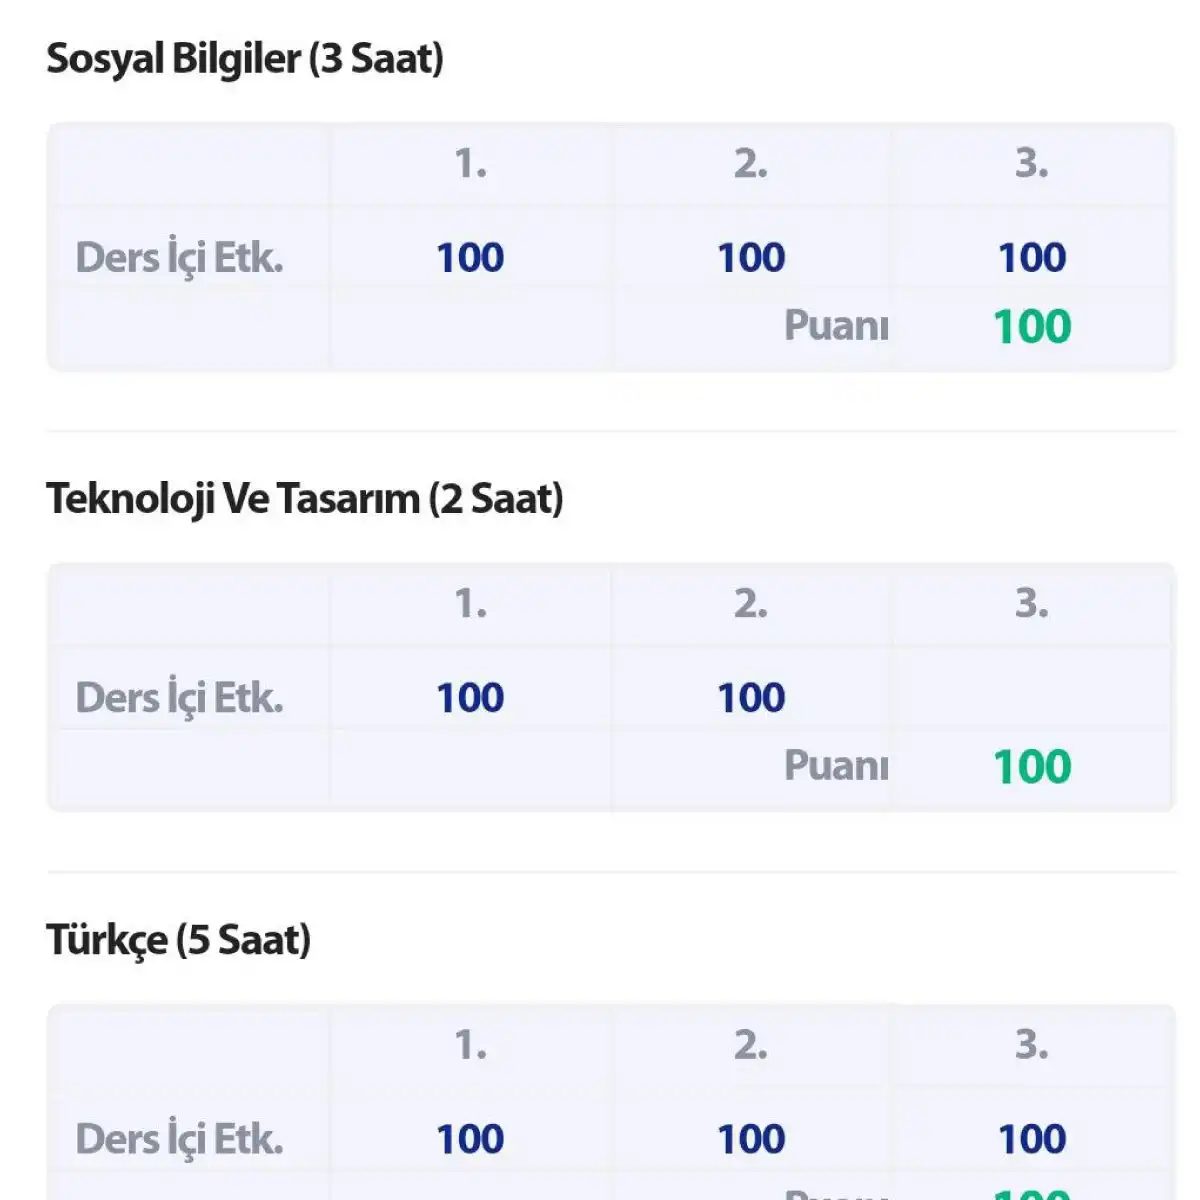Tap Ders İçi Etk. label in Sosyal Bilgiler table
The height and width of the screenshot is (1200, 1200).
(179, 258)
